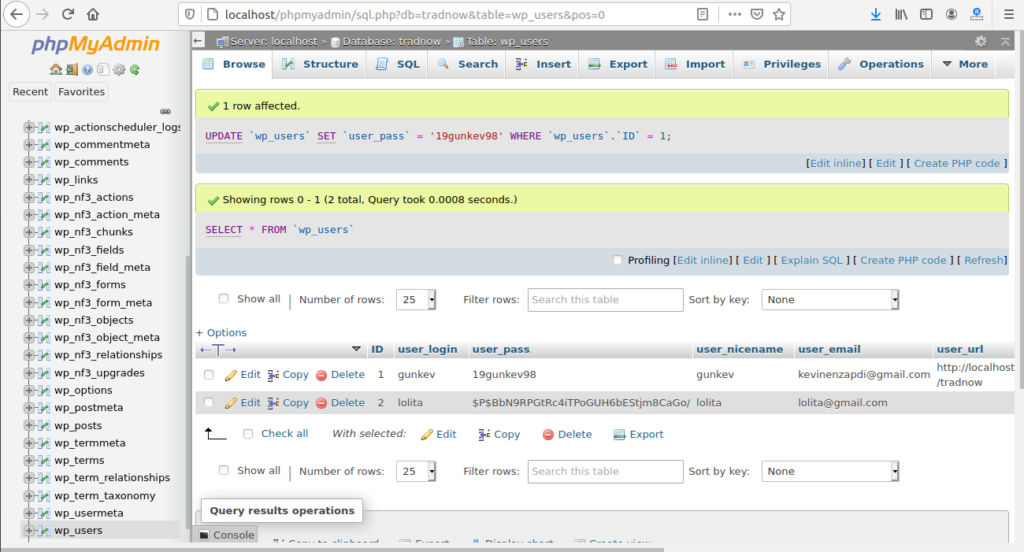This screenshot has height=552, width=1024.
Task: Switch to the SQL tab
Action: click(x=398, y=64)
